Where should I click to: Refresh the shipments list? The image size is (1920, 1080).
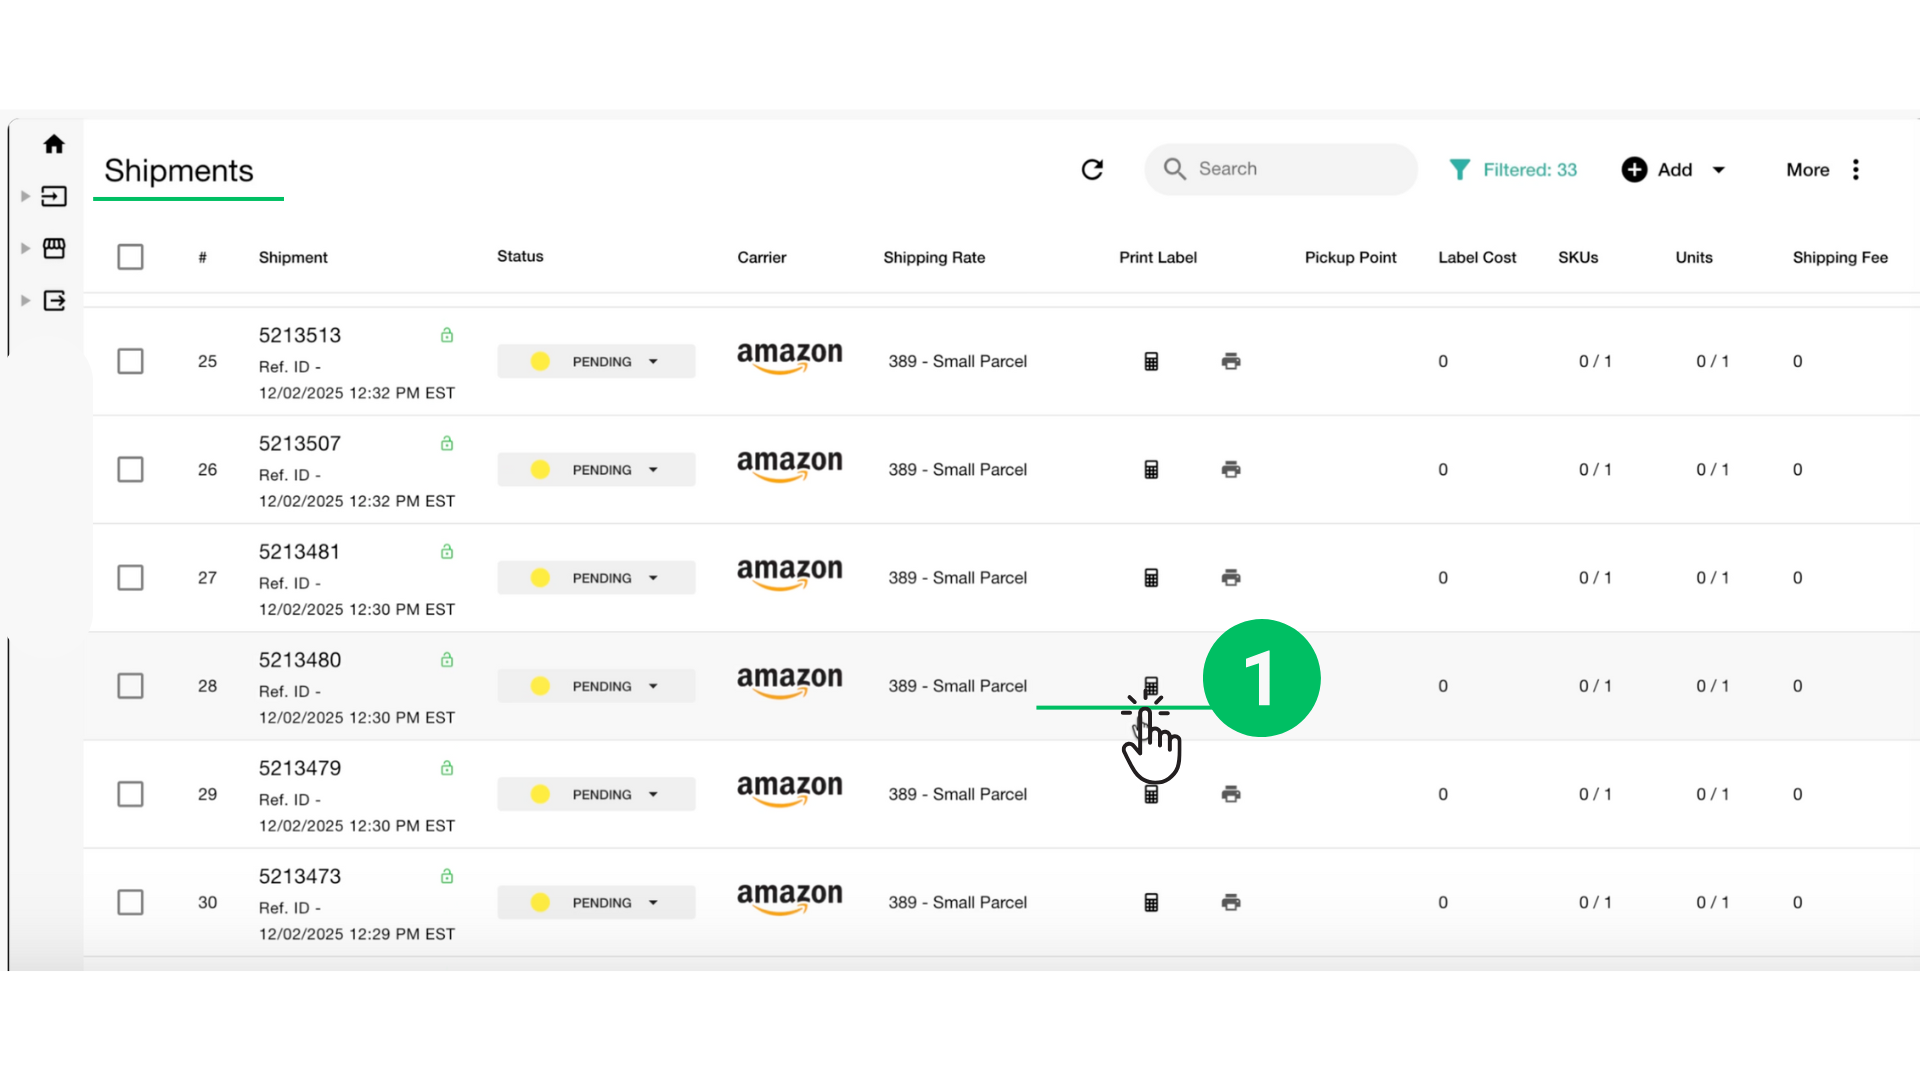point(1092,169)
